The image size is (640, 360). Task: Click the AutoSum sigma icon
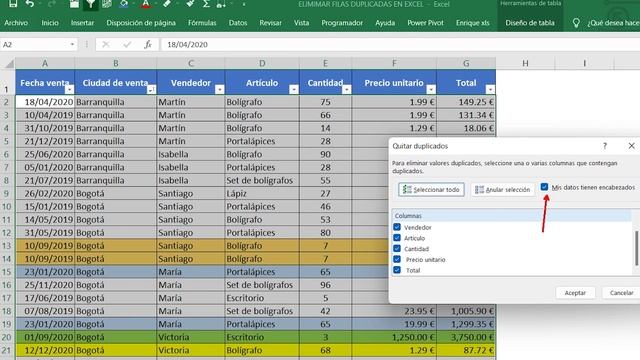click(x=207, y=4)
